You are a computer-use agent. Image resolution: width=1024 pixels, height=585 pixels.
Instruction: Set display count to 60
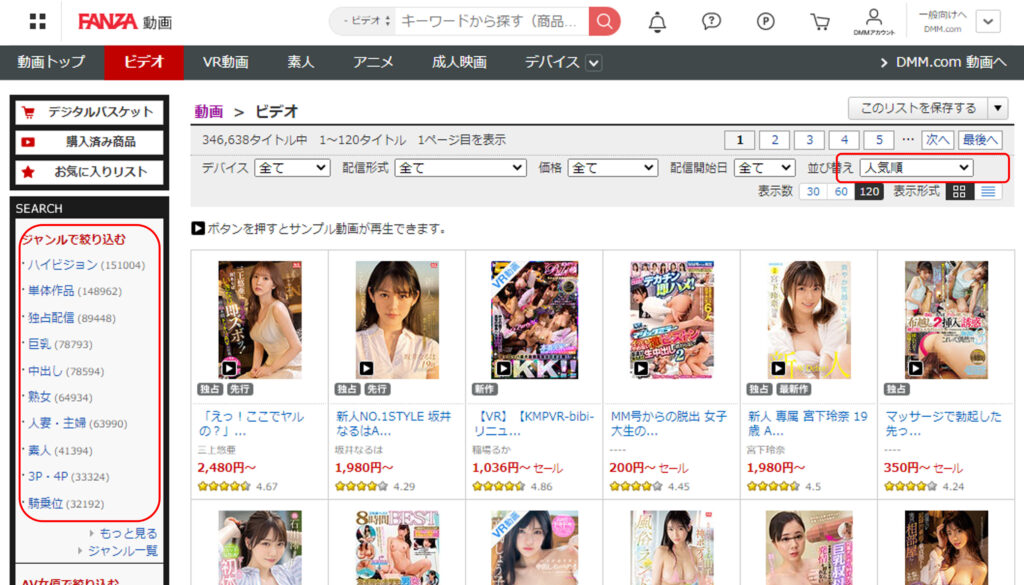click(x=841, y=192)
